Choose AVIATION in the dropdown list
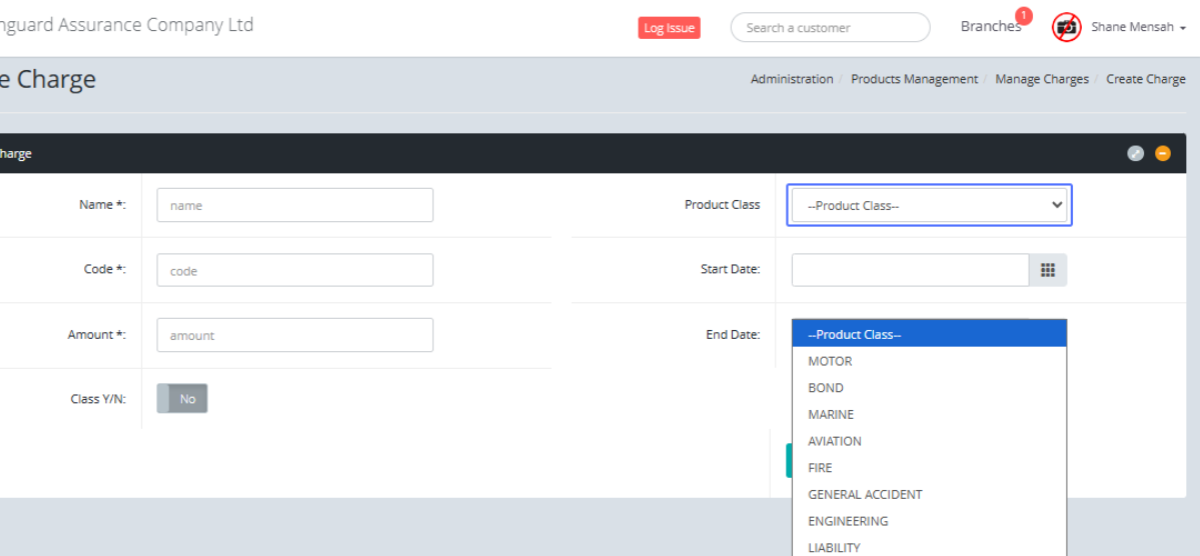The image size is (1200, 556). pos(834,441)
